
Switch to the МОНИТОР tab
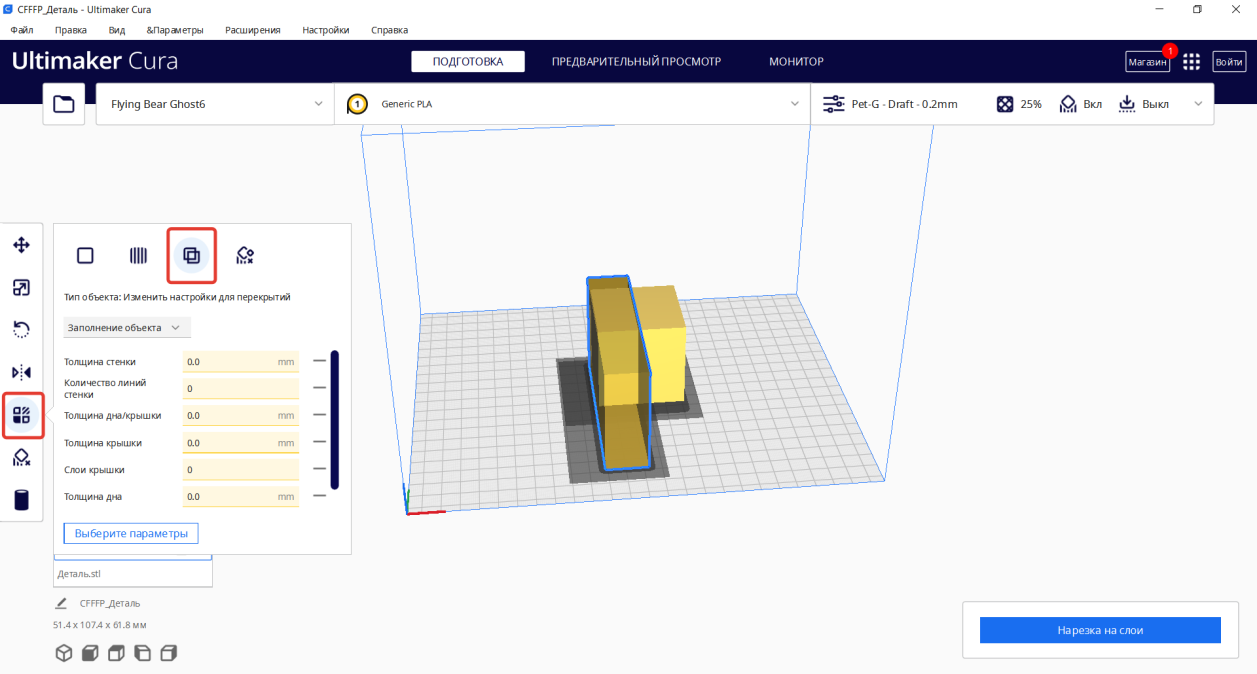point(796,62)
